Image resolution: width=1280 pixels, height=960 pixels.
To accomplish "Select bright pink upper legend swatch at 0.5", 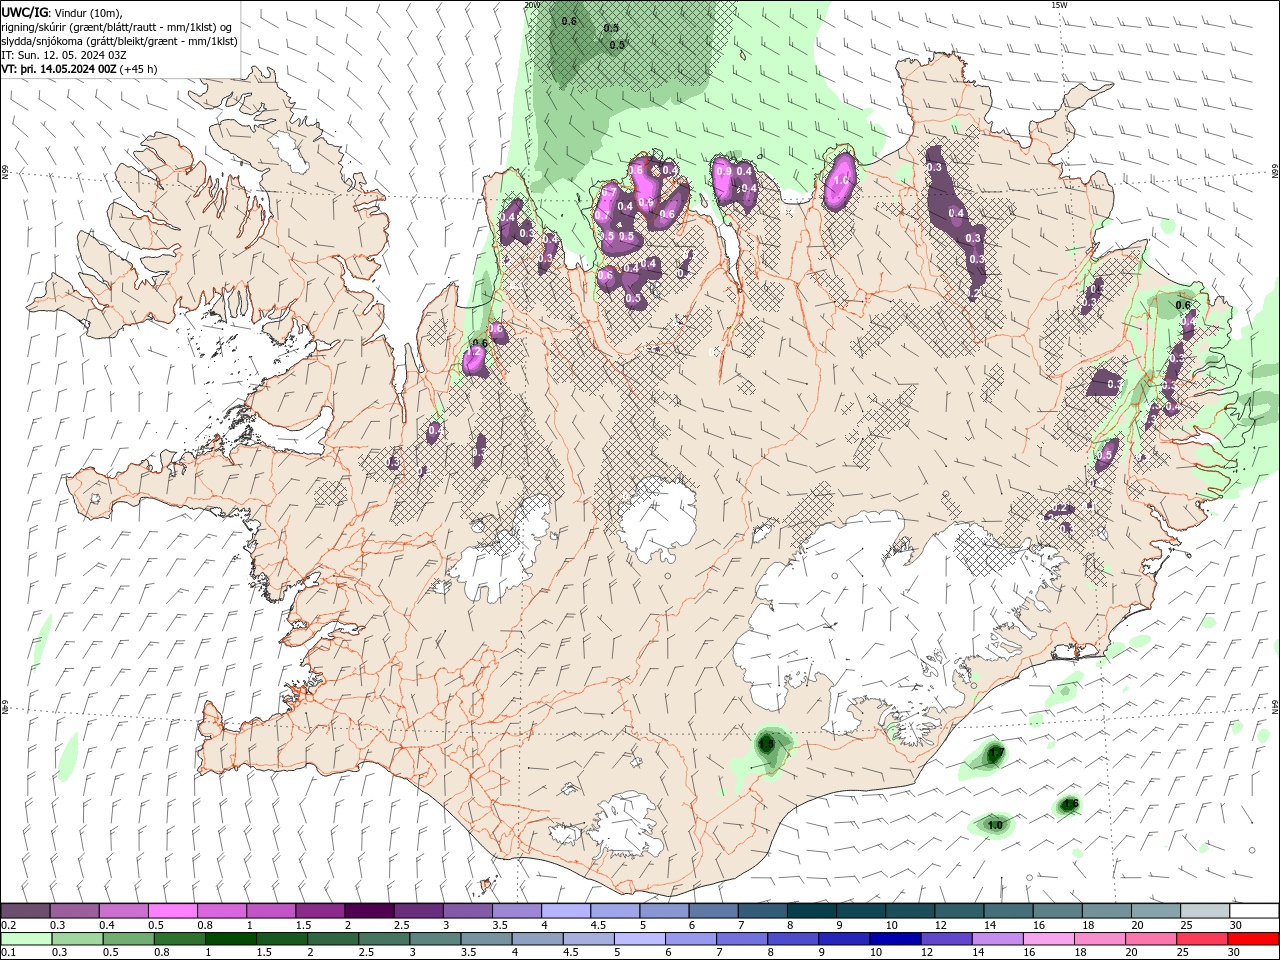I will [x=172, y=910].
